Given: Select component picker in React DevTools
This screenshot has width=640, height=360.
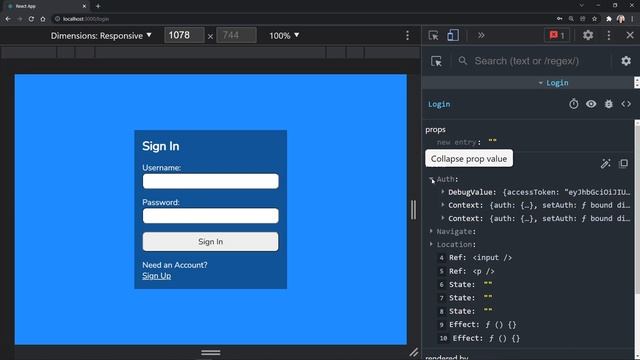Looking at the screenshot, I should [x=436, y=61].
